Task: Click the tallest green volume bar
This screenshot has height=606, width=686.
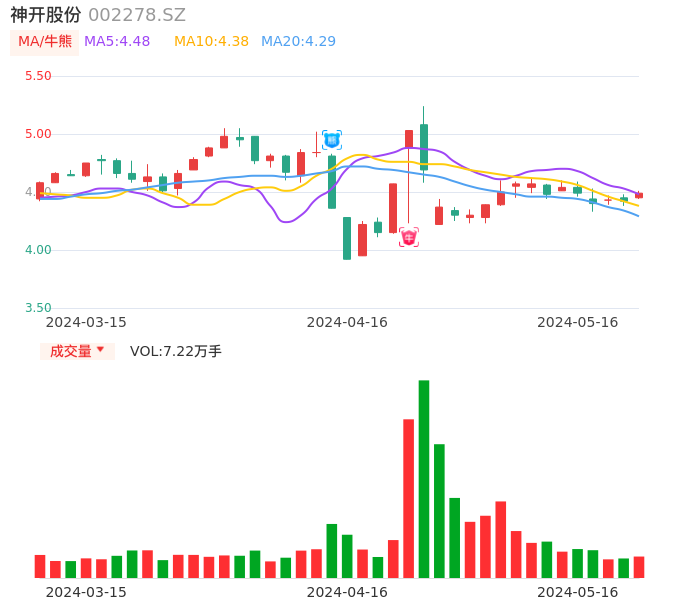Action: [424, 478]
